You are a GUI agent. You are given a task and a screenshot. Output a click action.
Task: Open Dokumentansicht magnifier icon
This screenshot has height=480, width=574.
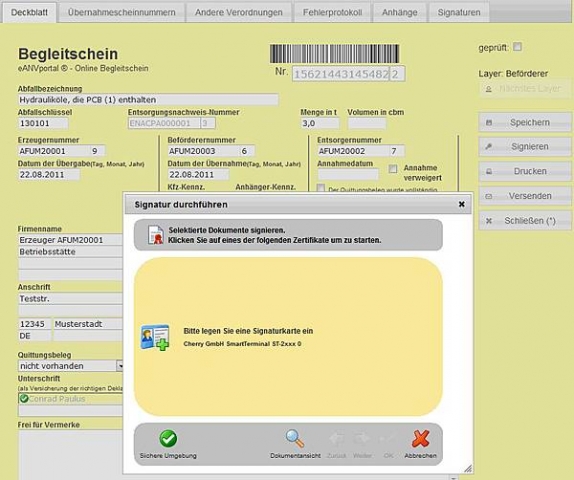(295, 438)
